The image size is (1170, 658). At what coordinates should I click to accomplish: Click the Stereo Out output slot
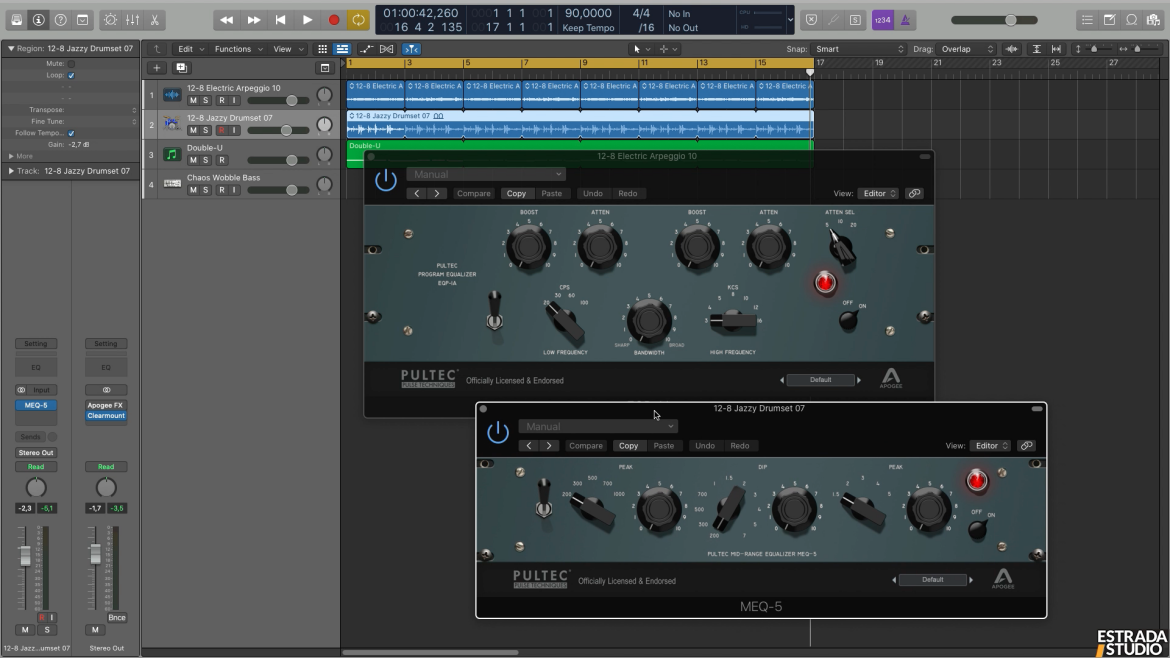pos(36,453)
